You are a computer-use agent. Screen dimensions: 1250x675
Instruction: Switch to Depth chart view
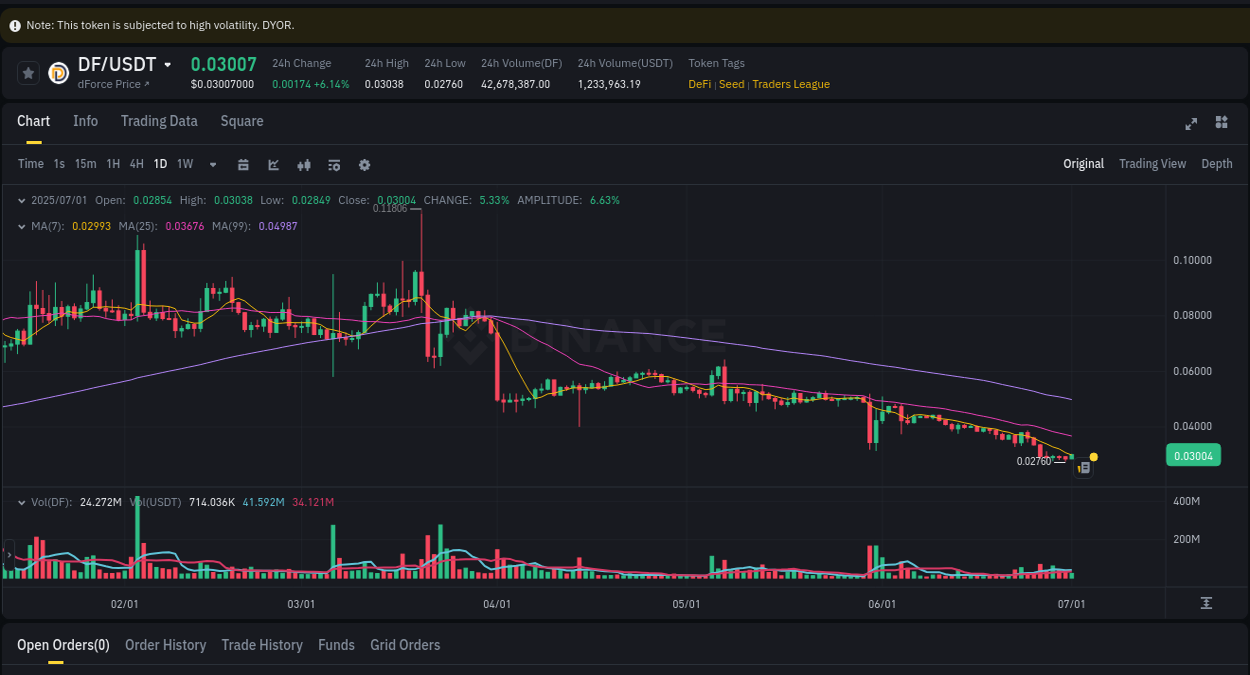tap(1216, 163)
